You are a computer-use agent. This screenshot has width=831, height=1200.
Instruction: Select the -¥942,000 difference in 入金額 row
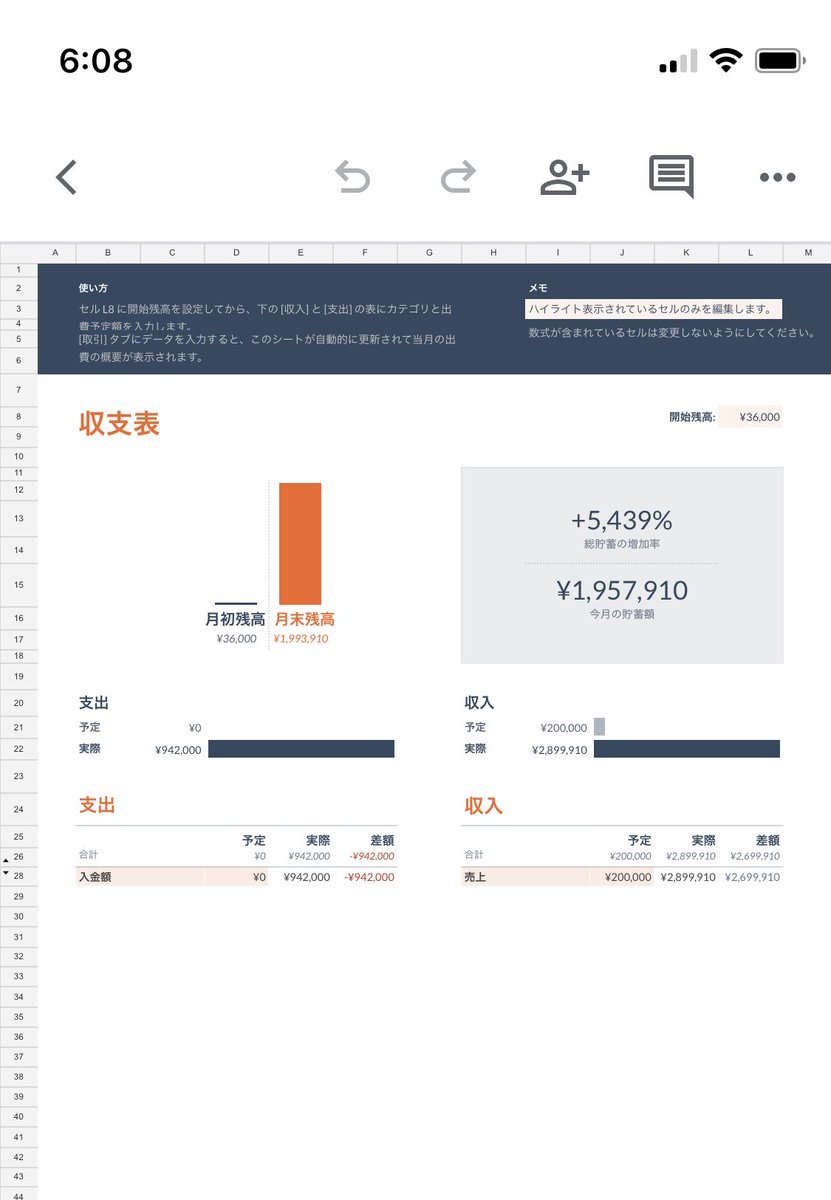click(x=369, y=877)
